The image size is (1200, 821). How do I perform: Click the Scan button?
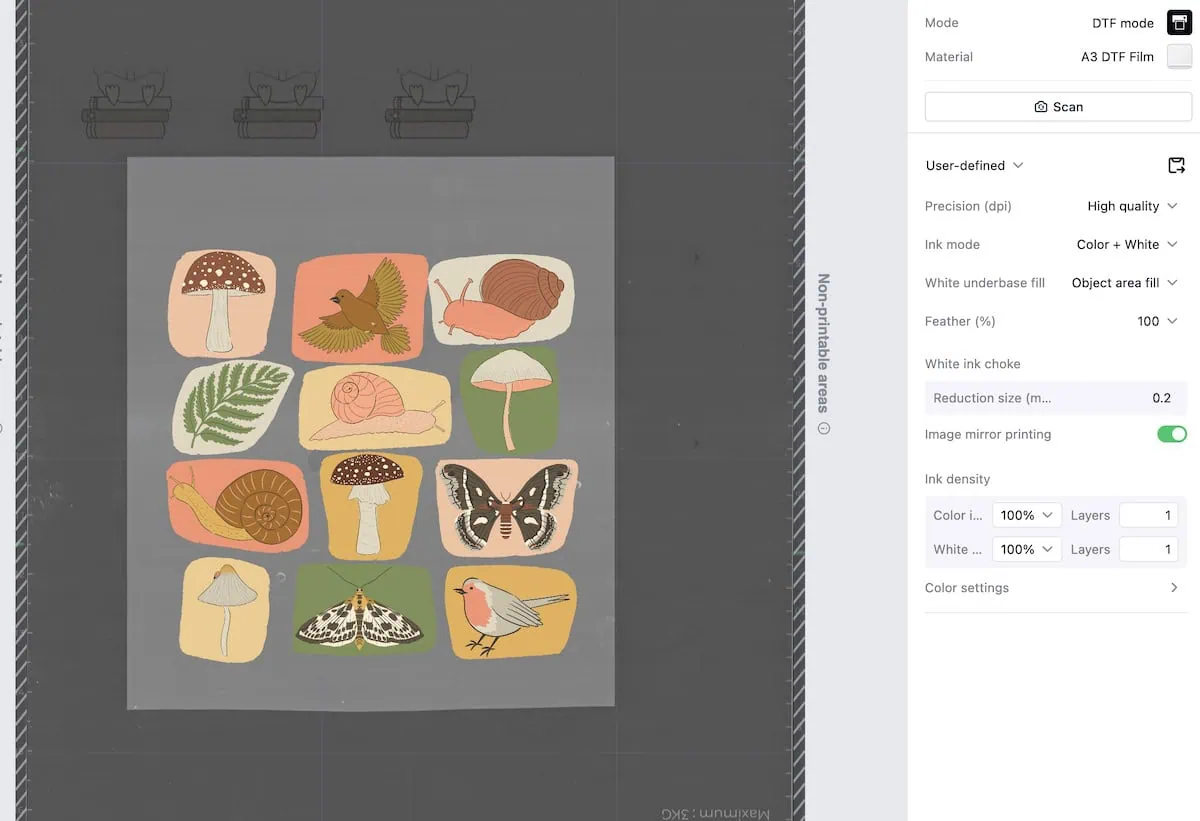click(x=1058, y=107)
